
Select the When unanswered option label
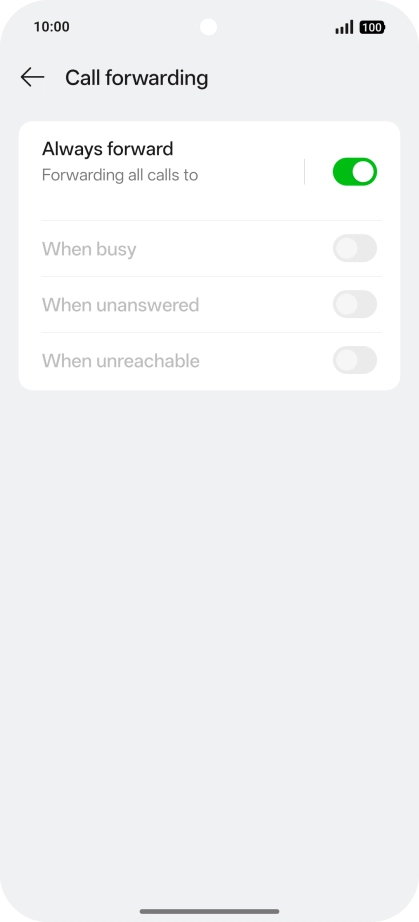point(120,305)
